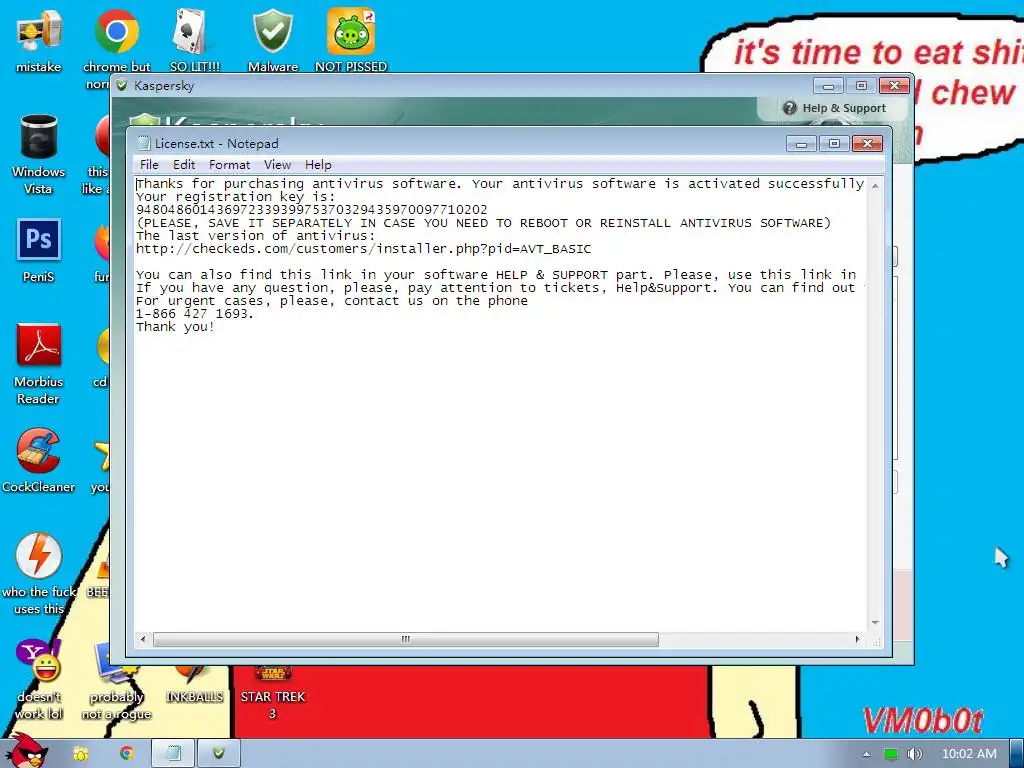Click Notepad vertical scroll down arrow
Image resolution: width=1024 pixels, height=768 pixels.
[875, 623]
